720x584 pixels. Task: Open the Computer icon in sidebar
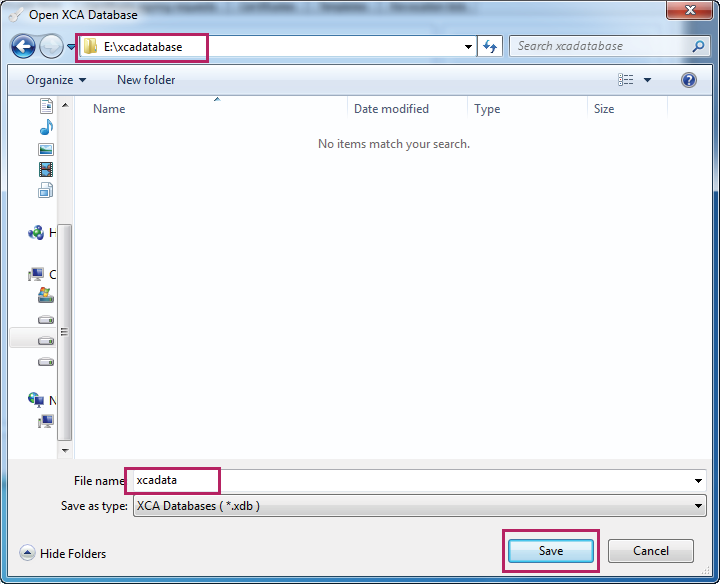36,275
